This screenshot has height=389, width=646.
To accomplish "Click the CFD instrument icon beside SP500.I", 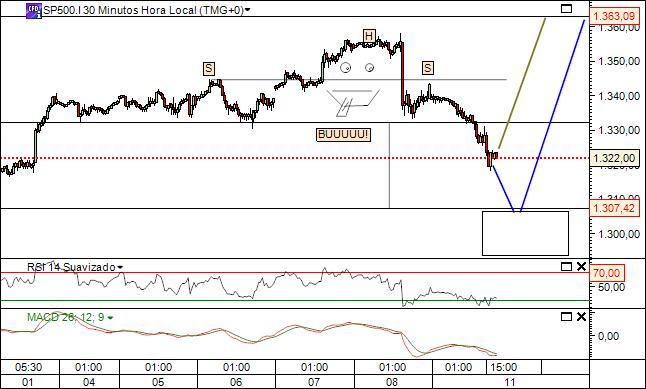I will coord(34,11).
